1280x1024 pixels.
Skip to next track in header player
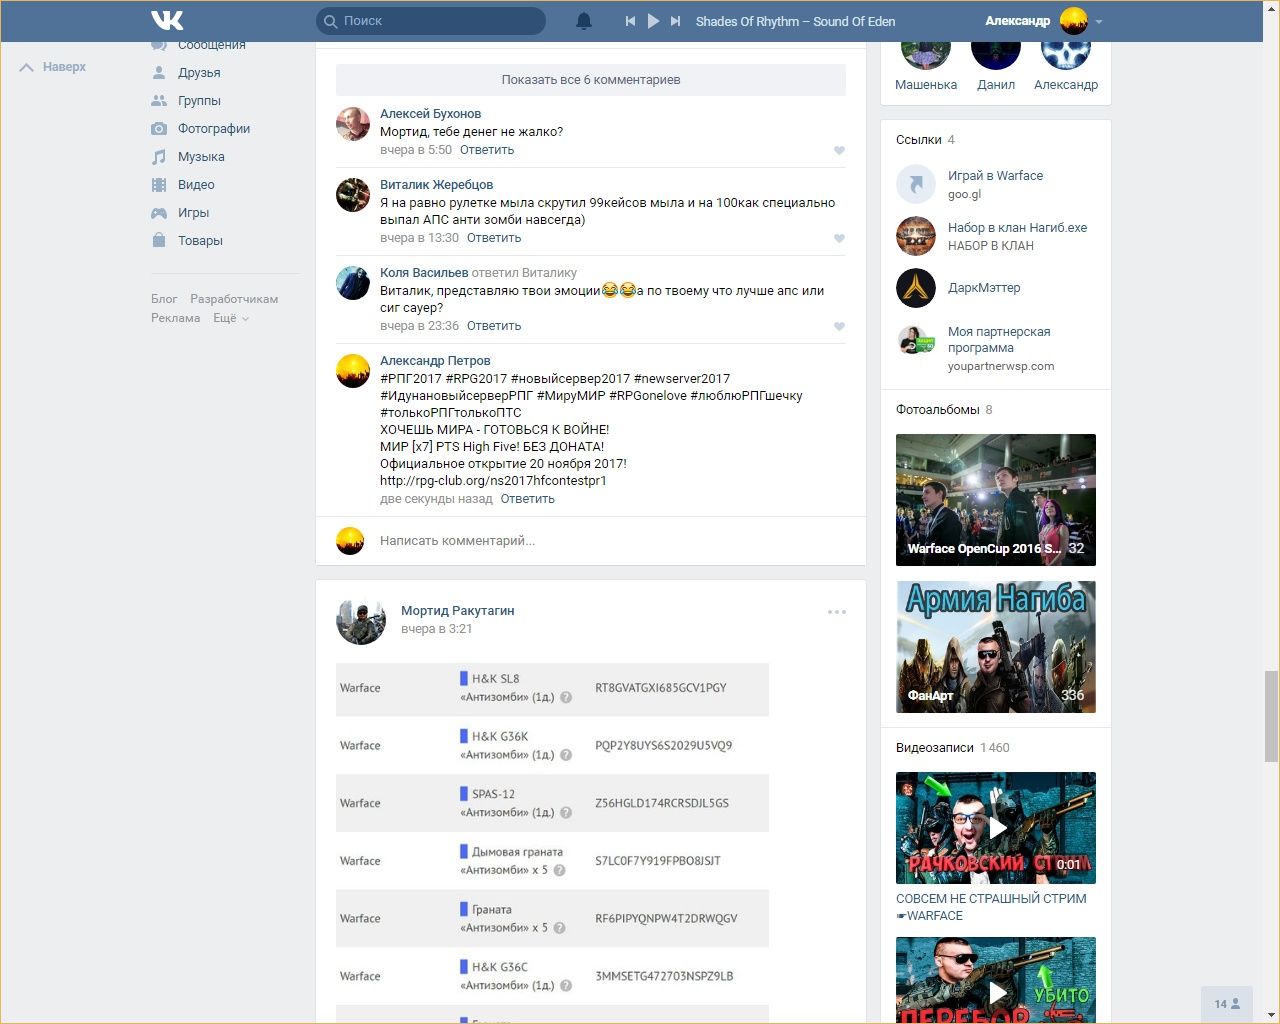coord(676,21)
